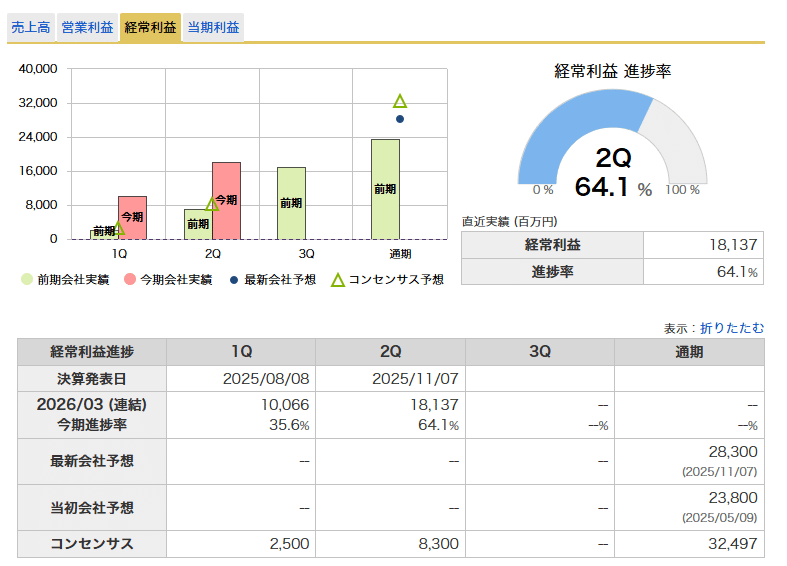This screenshot has width=787, height=566.
Task: Click the 18,137 value in 2Q table column
Action: pos(435,405)
